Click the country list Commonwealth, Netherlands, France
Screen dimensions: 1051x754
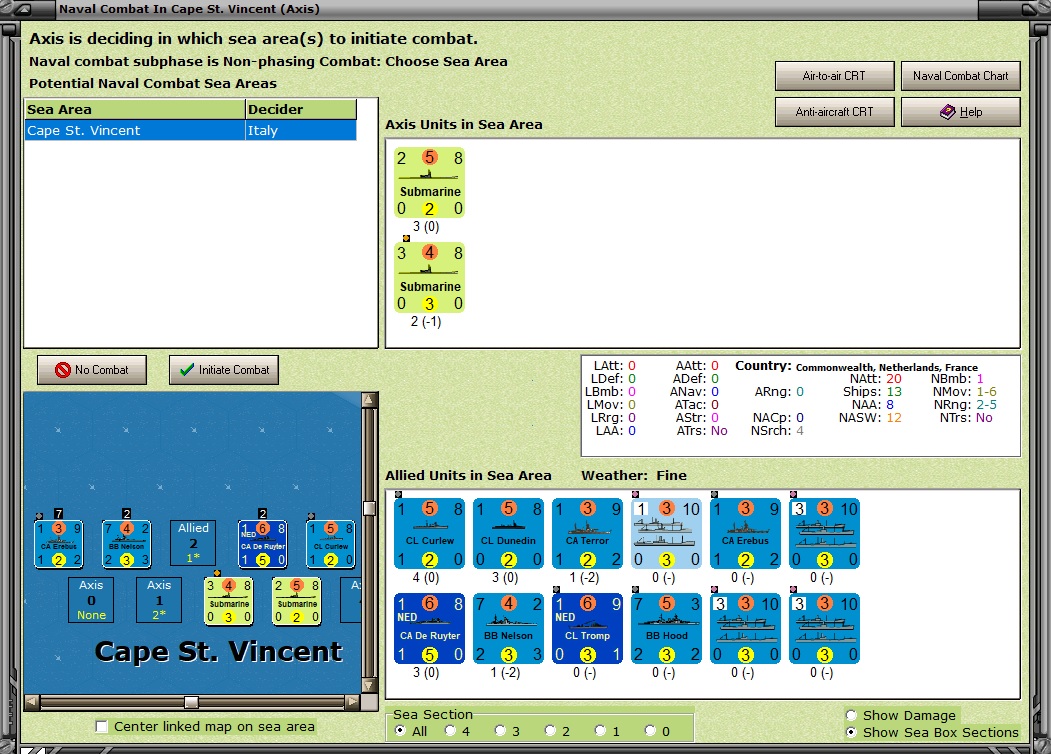(886, 367)
